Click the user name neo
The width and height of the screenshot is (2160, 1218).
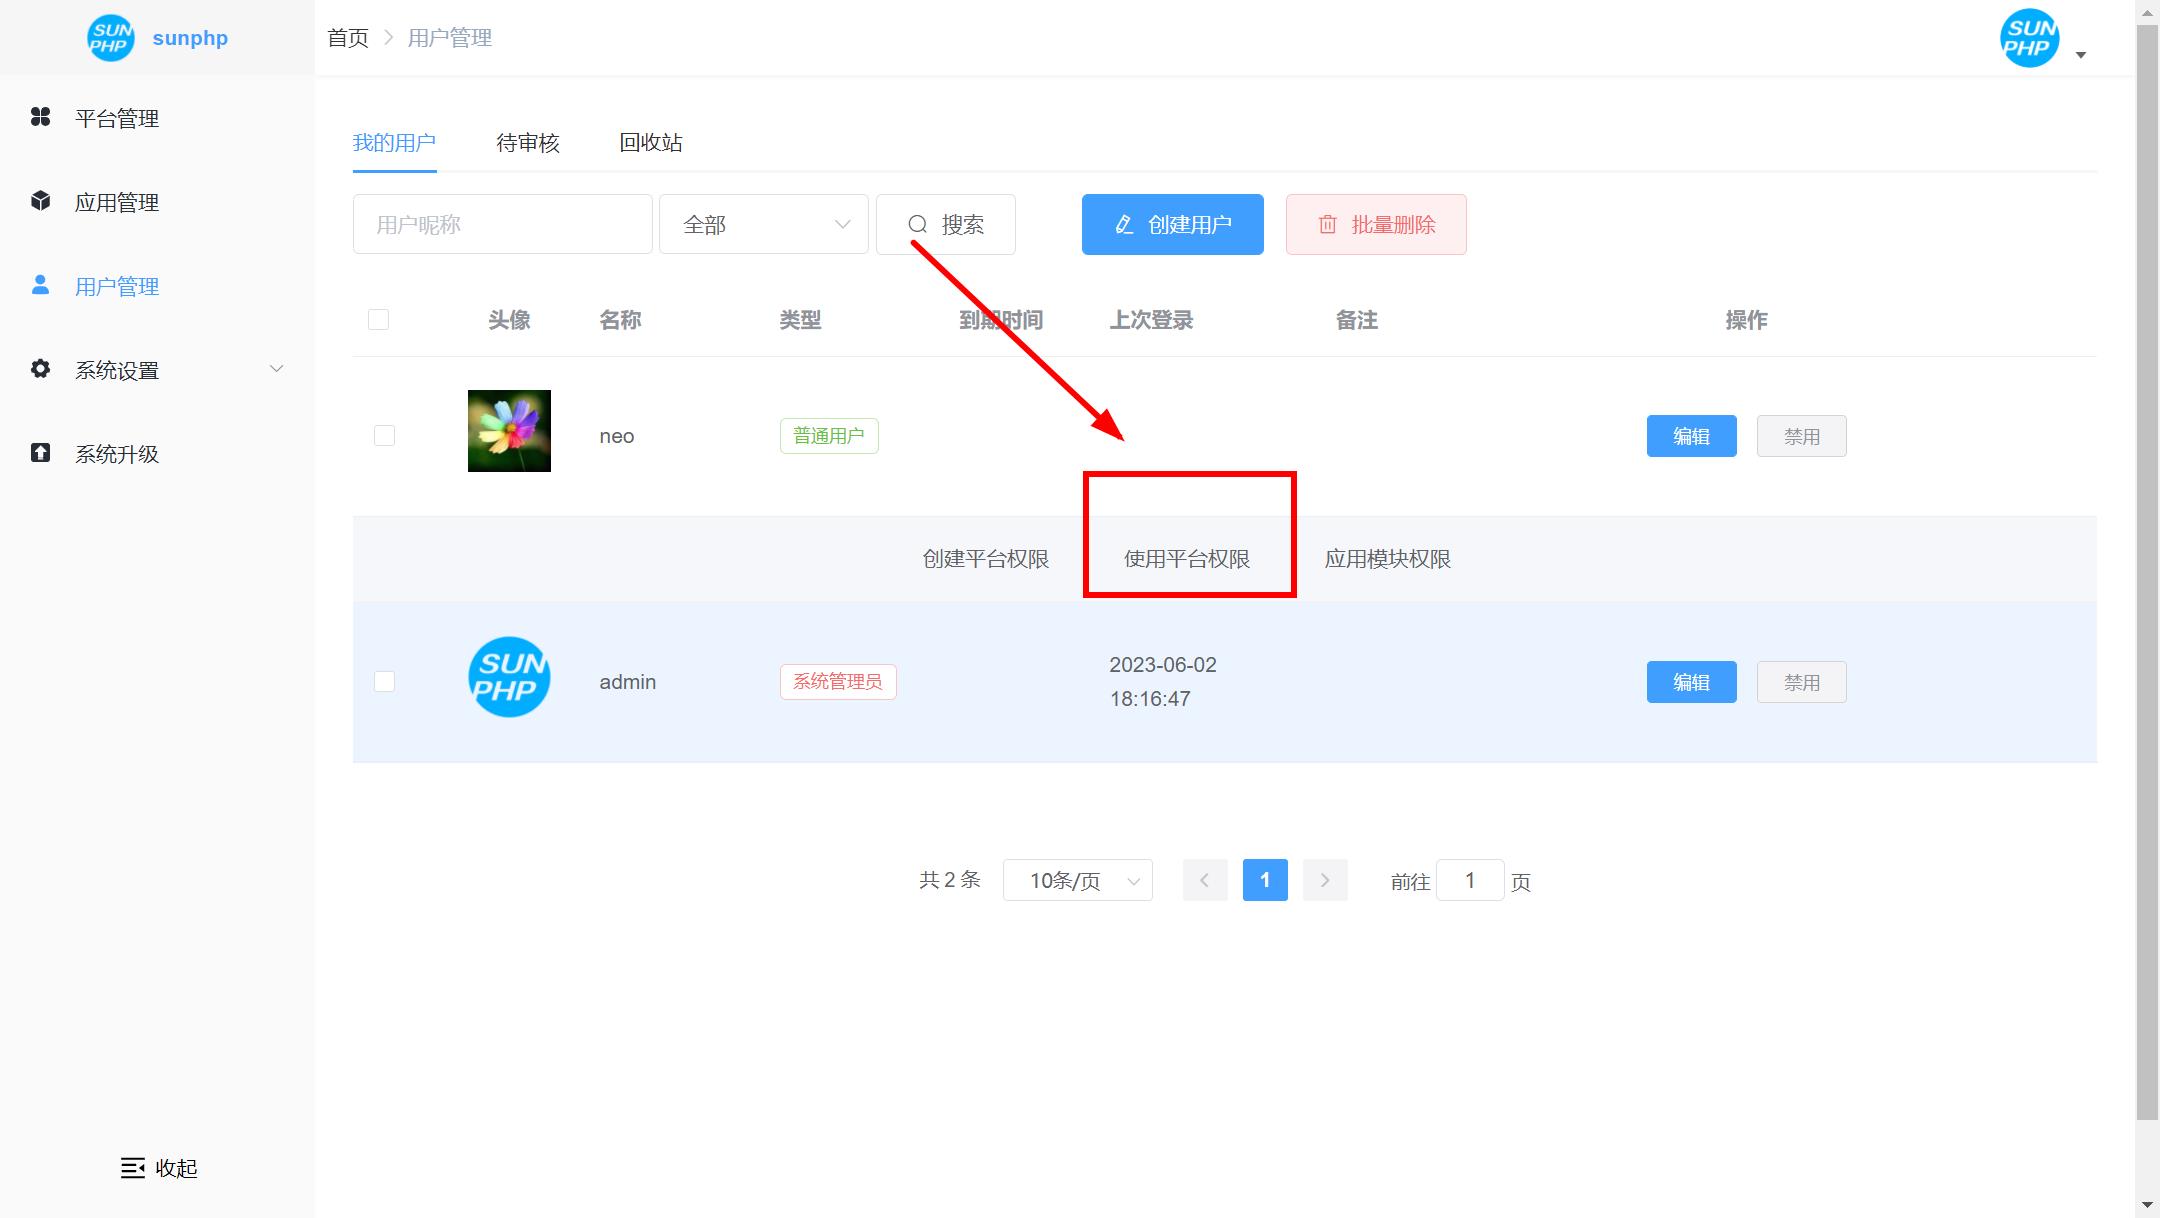click(x=617, y=437)
